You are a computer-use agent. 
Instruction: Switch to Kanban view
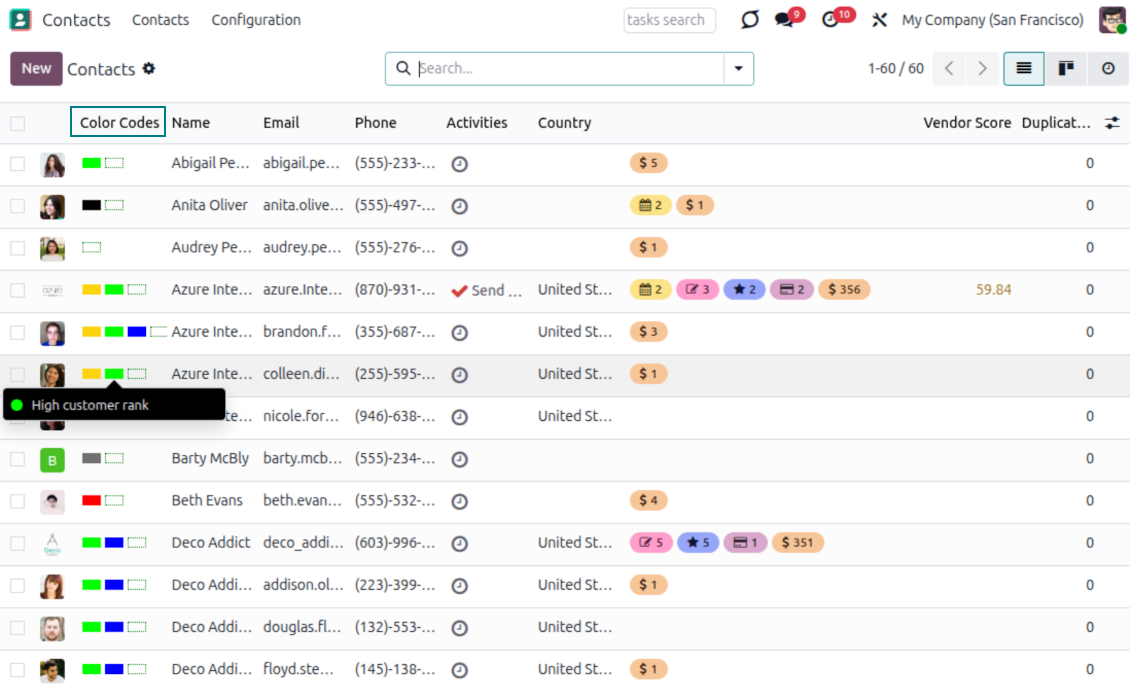click(x=1065, y=68)
